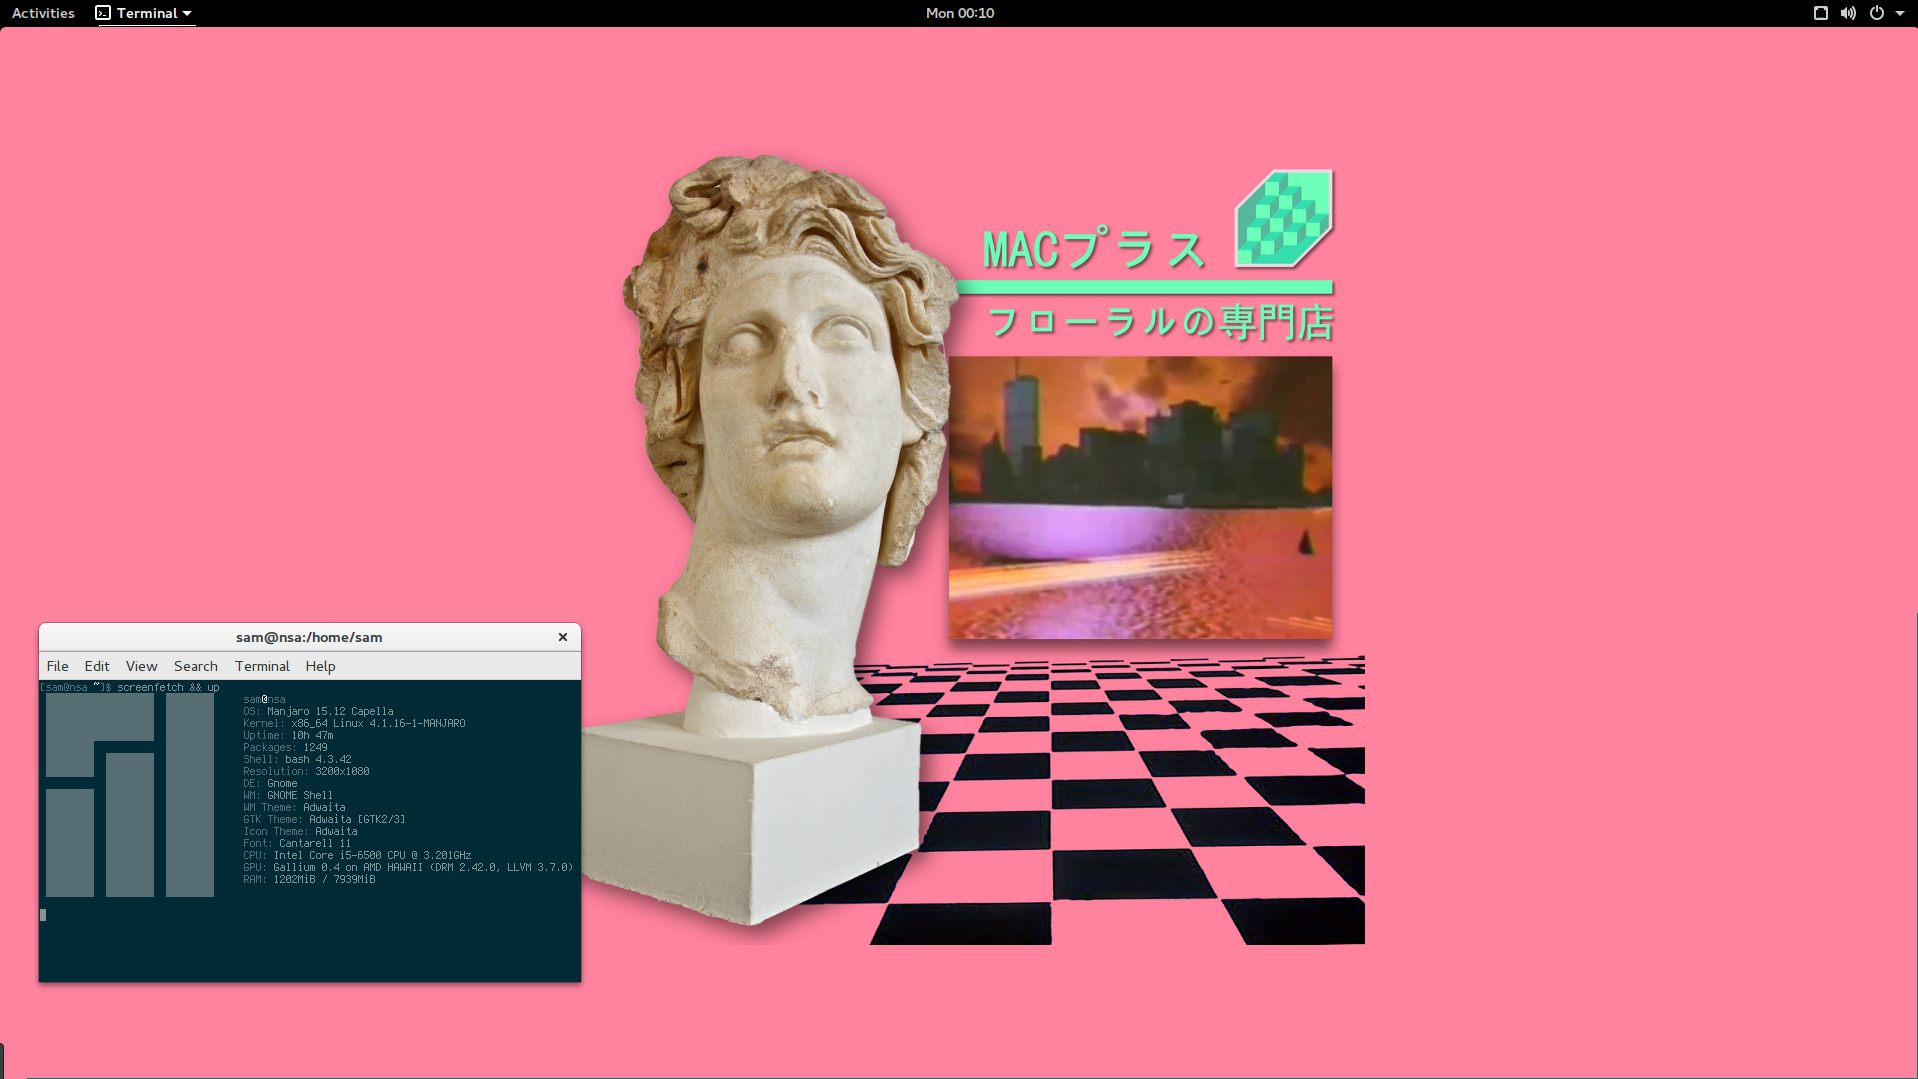Click the Terminal icon in top bar
This screenshot has height=1079, width=1918.
pyautogui.click(x=103, y=13)
